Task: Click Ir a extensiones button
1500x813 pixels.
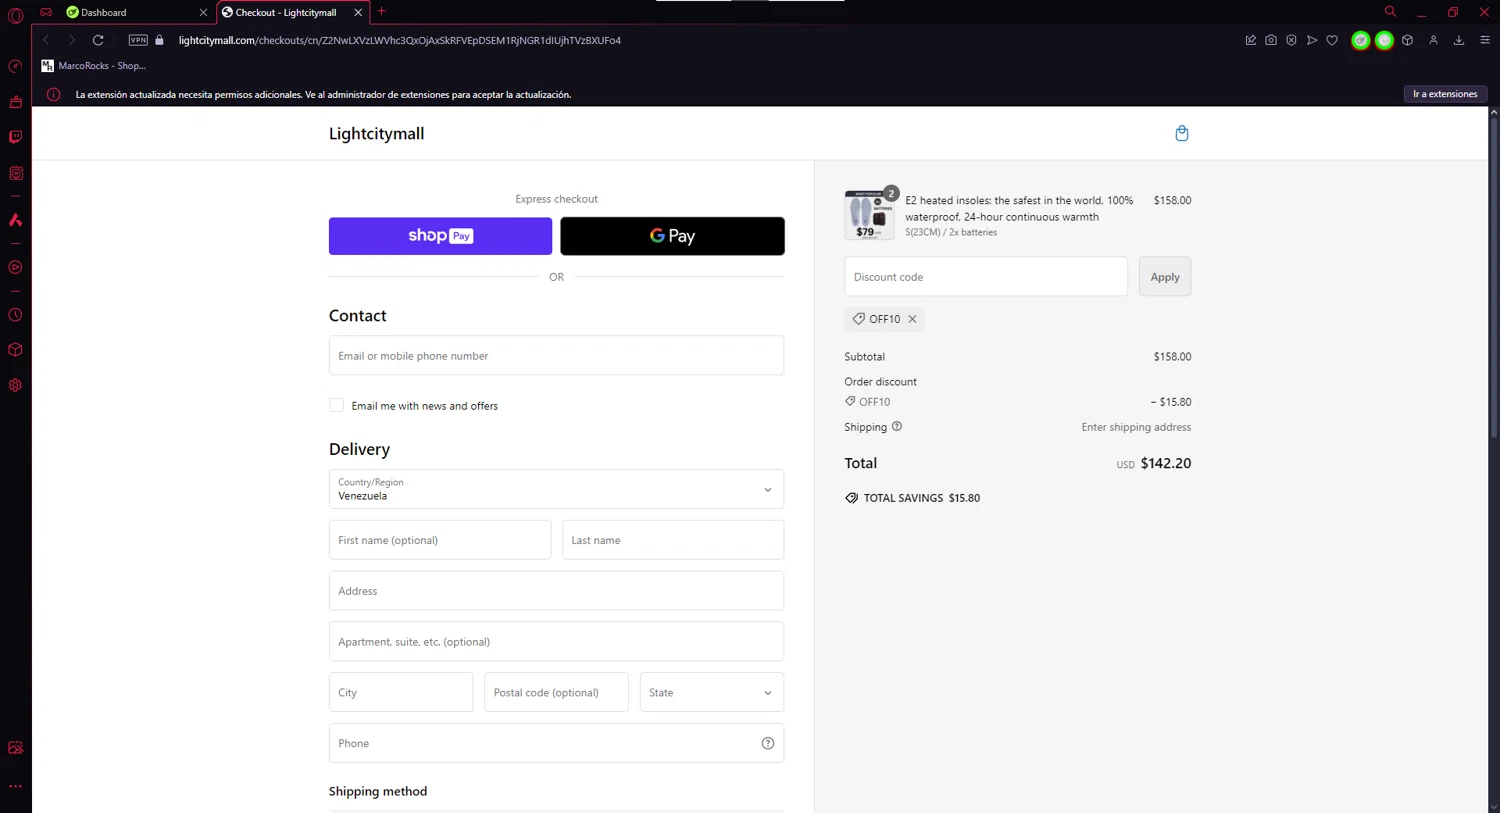Action: [x=1445, y=94]
